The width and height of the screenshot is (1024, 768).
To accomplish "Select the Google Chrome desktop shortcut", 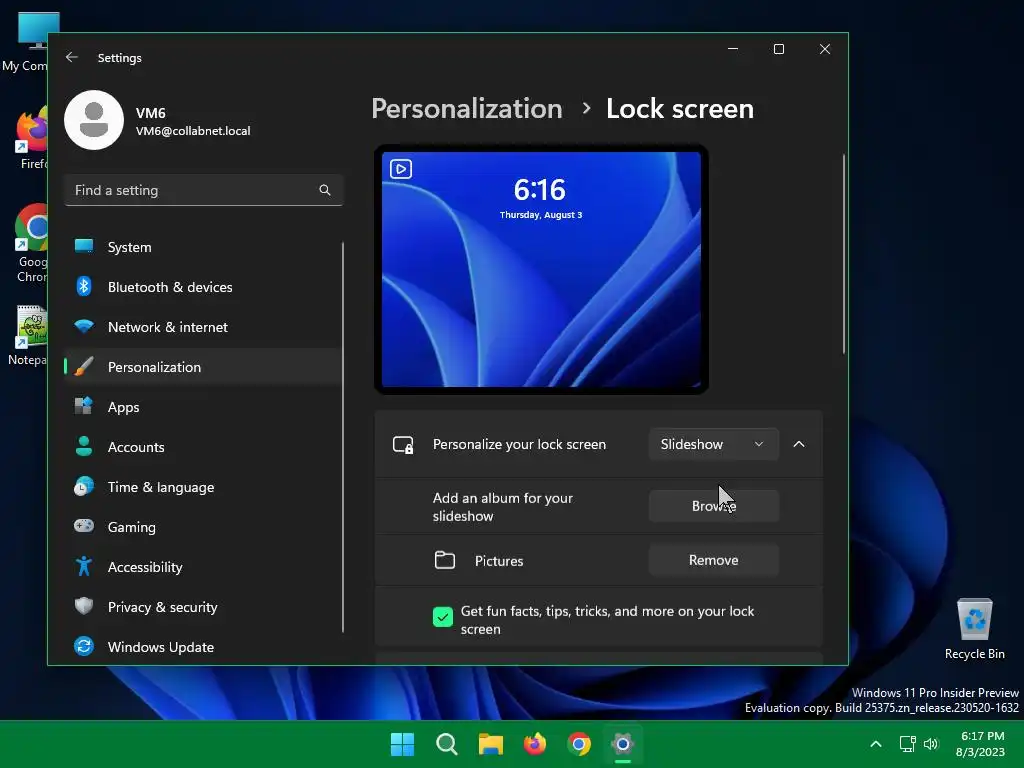I will pyautogui.click(x=31, y=244).
